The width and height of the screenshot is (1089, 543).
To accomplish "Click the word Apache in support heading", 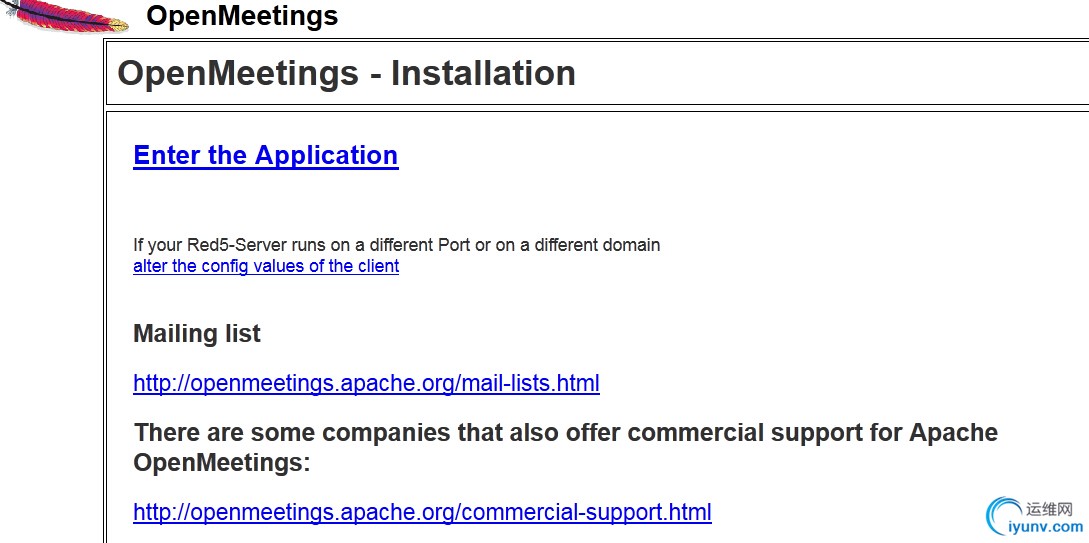I will pos(954,433).
